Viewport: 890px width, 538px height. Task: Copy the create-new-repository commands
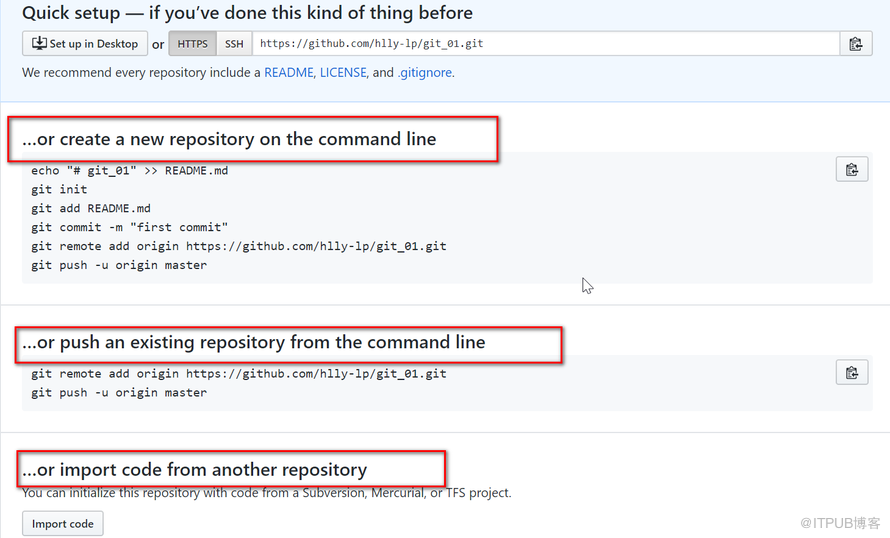852,169
